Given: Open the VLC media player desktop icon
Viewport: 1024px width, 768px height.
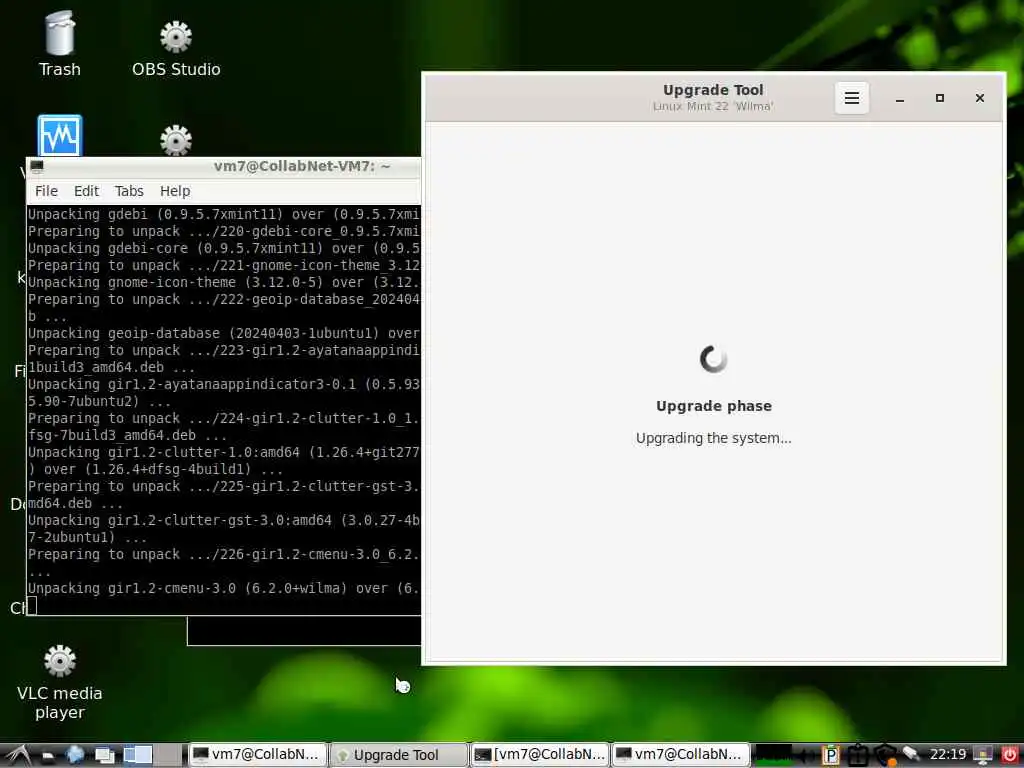Looking at the screenshot, I should click(59, 682).
